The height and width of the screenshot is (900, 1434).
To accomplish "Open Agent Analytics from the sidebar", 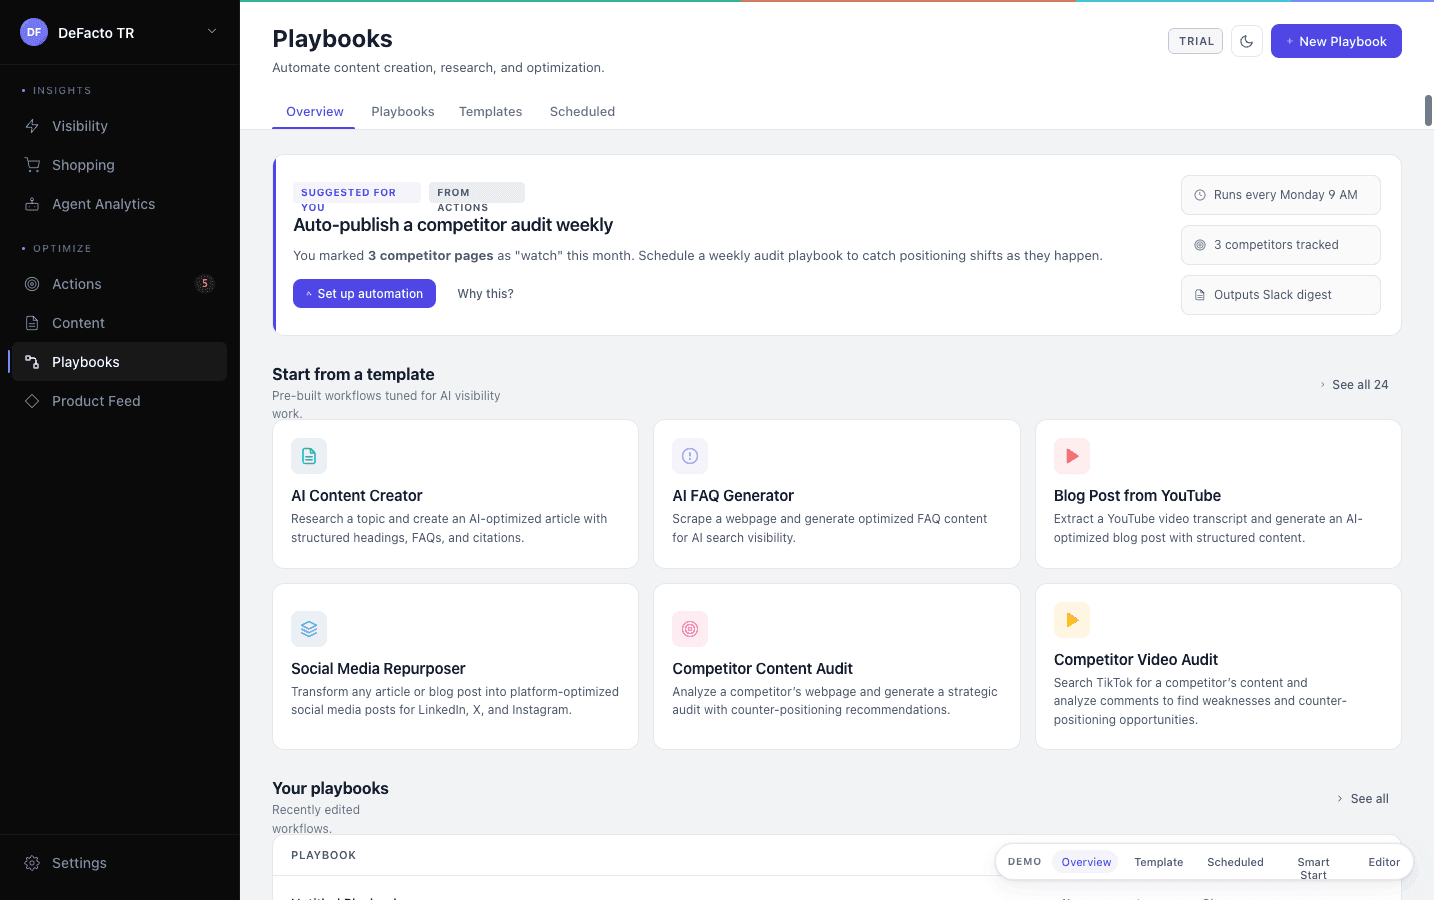I will click(x=31, y=203).
